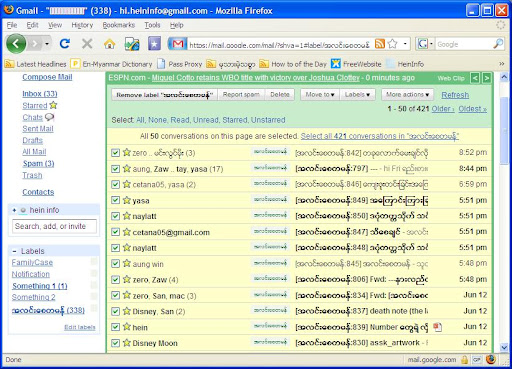The image size is (512, 369).
Task: Expand the hein info chat panel
Action: [x=14, y=210]
